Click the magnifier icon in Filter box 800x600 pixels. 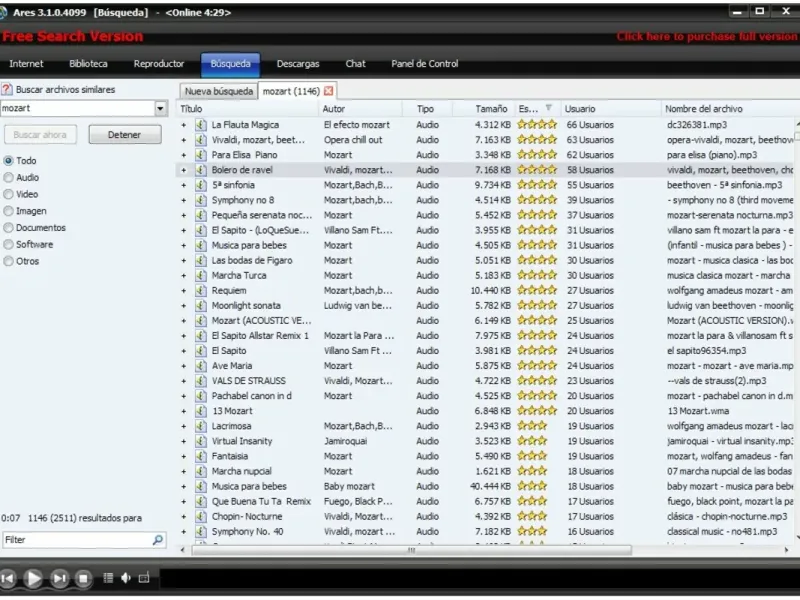tap(158, 539)
